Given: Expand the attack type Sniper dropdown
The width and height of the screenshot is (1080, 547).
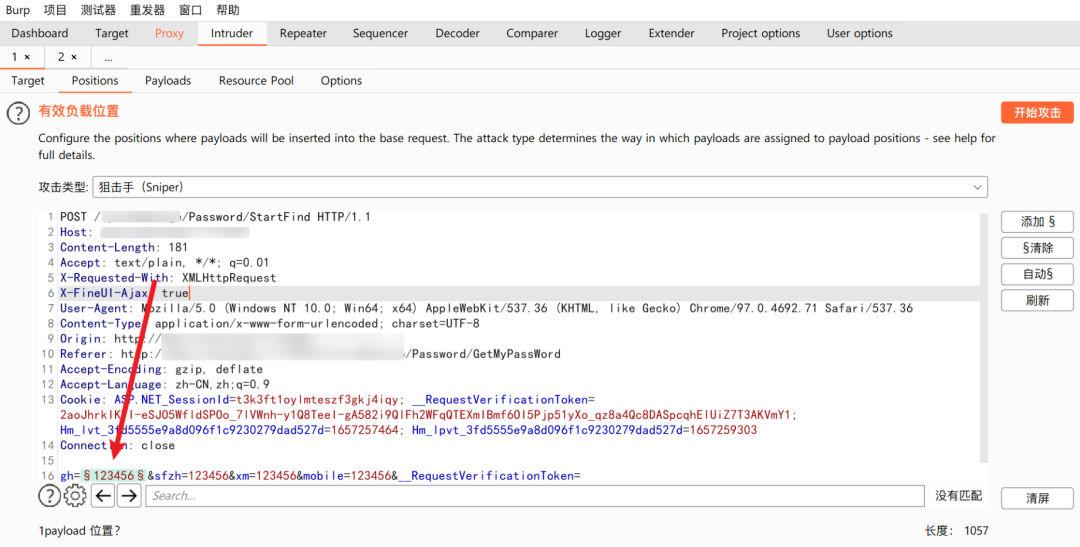Looking at the screenshot, I should pos(540,187).
